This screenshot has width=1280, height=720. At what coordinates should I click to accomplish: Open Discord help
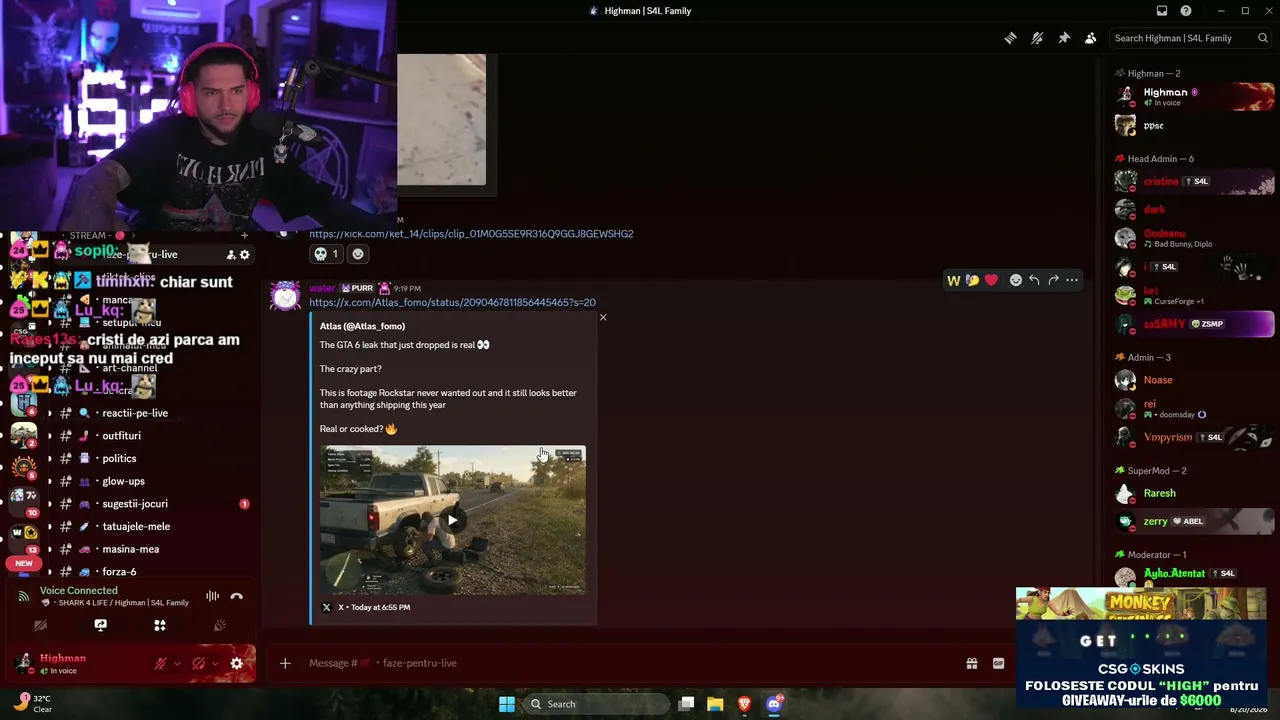tap(1186, 11)
